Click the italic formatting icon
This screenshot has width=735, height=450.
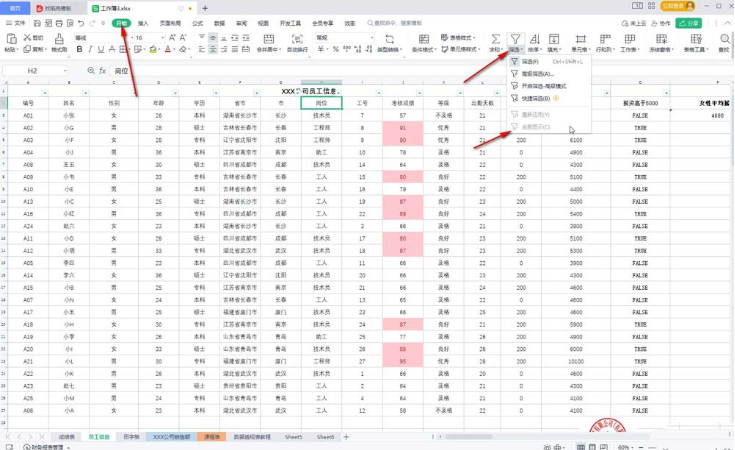click(91, 48)
